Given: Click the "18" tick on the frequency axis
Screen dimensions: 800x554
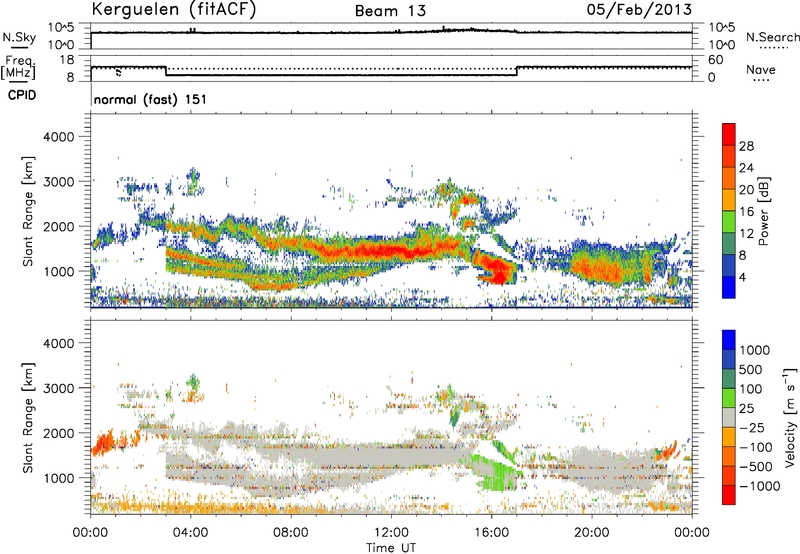Looking at the screenshot, I should (67, 60).
